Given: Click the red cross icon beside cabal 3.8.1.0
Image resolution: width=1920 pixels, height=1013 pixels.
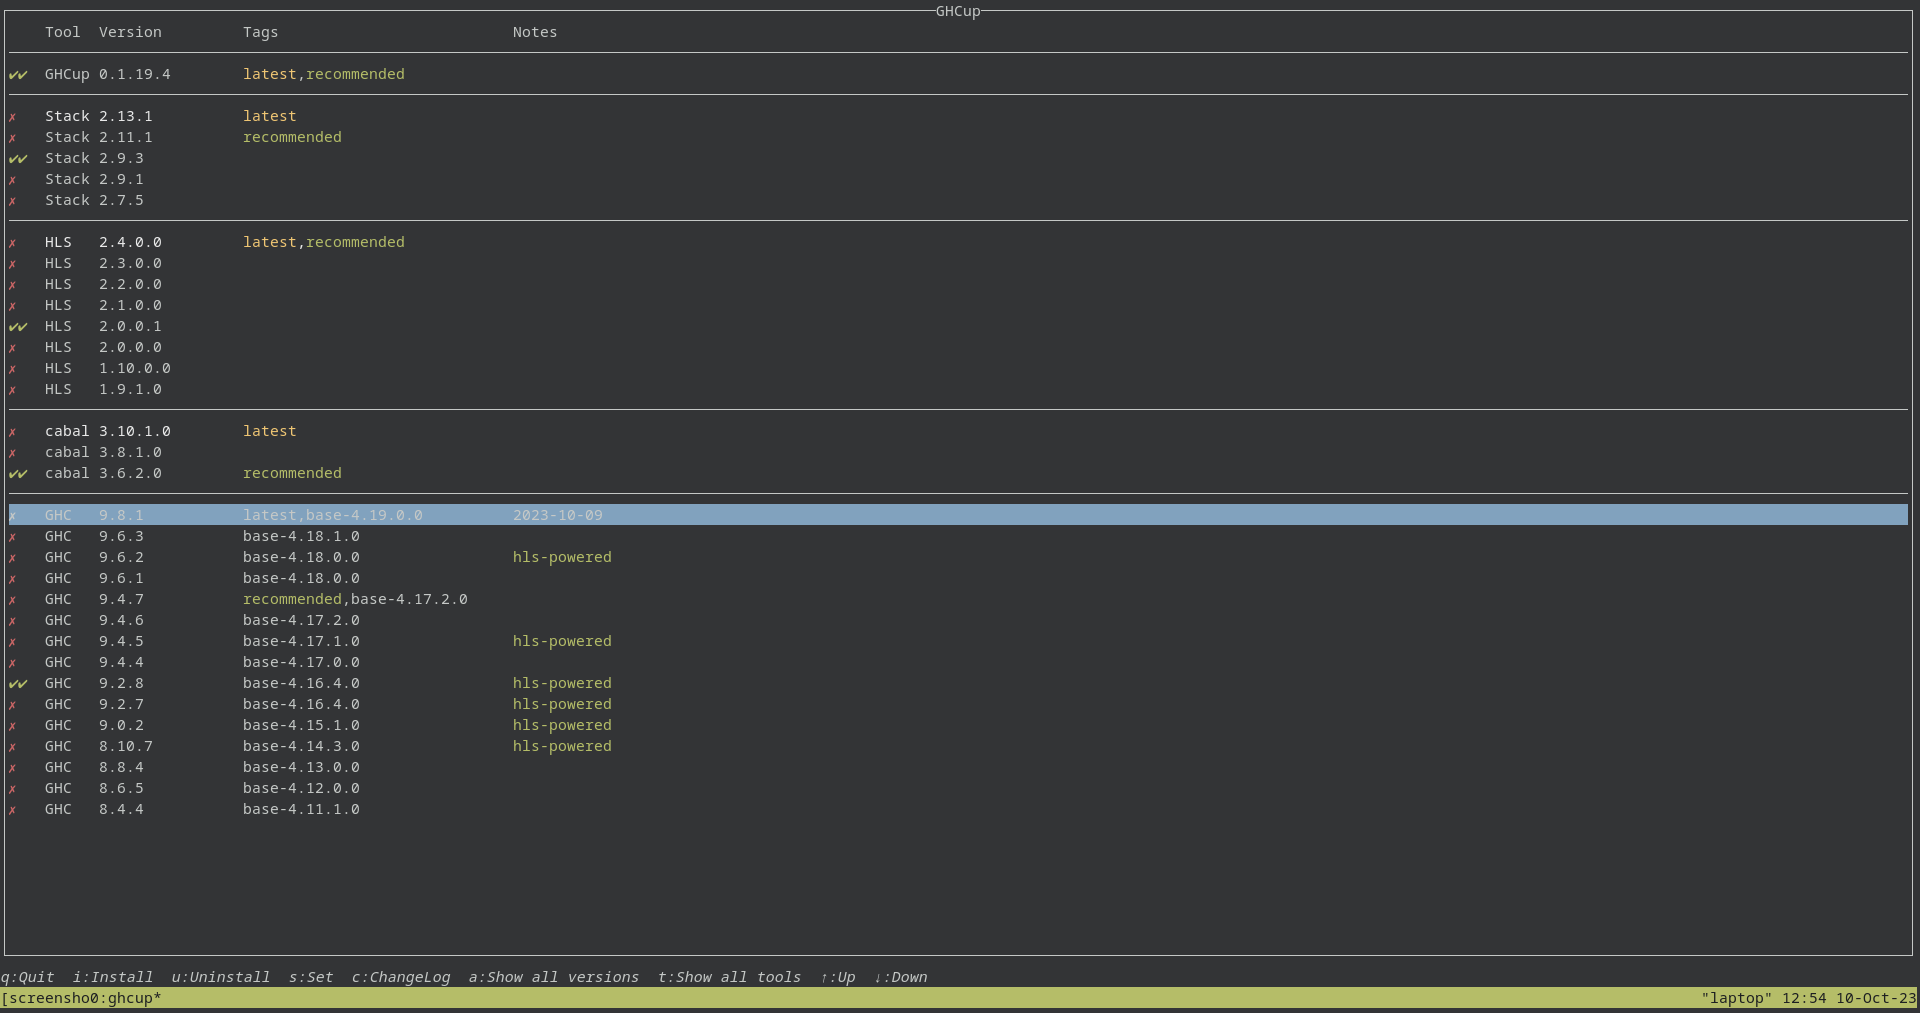Looking at the screenshot, I should click(x=13, y=453).
